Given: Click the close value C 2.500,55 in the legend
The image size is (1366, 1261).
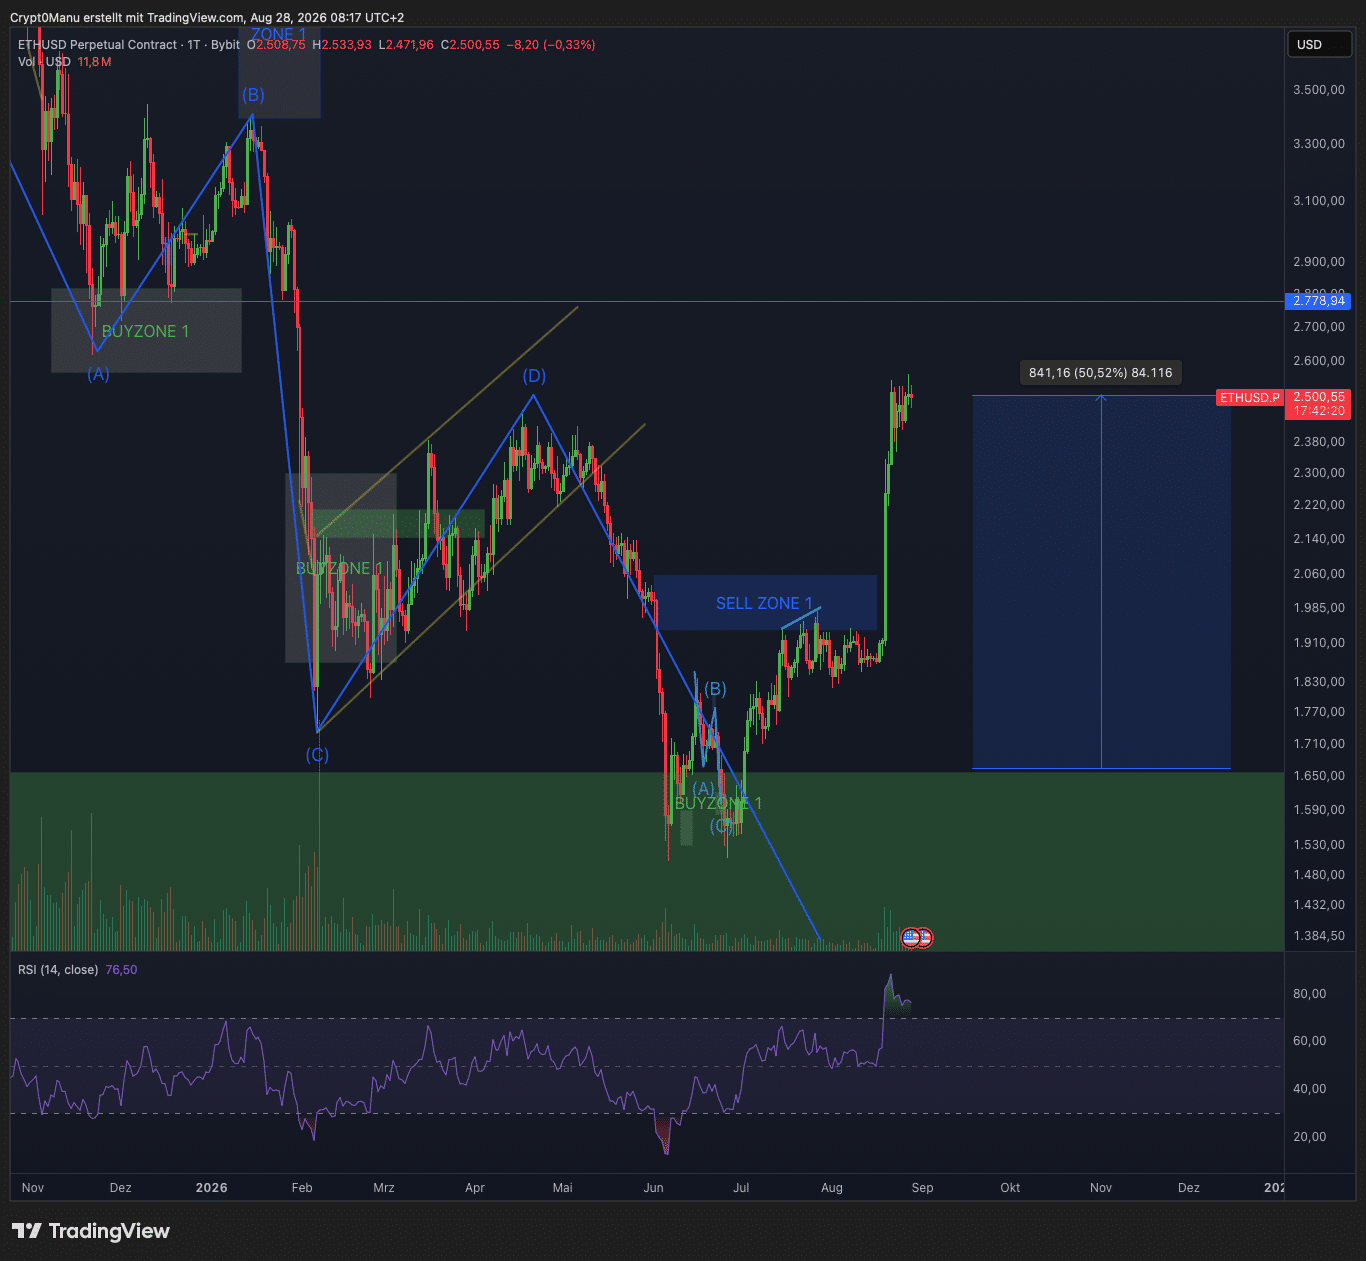Looking at the screenshot, I should (470, 45).
